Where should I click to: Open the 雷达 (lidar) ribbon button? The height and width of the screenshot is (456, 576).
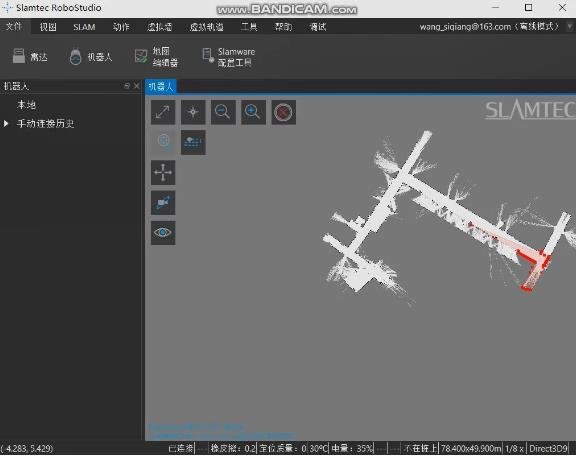coord(30,57)
